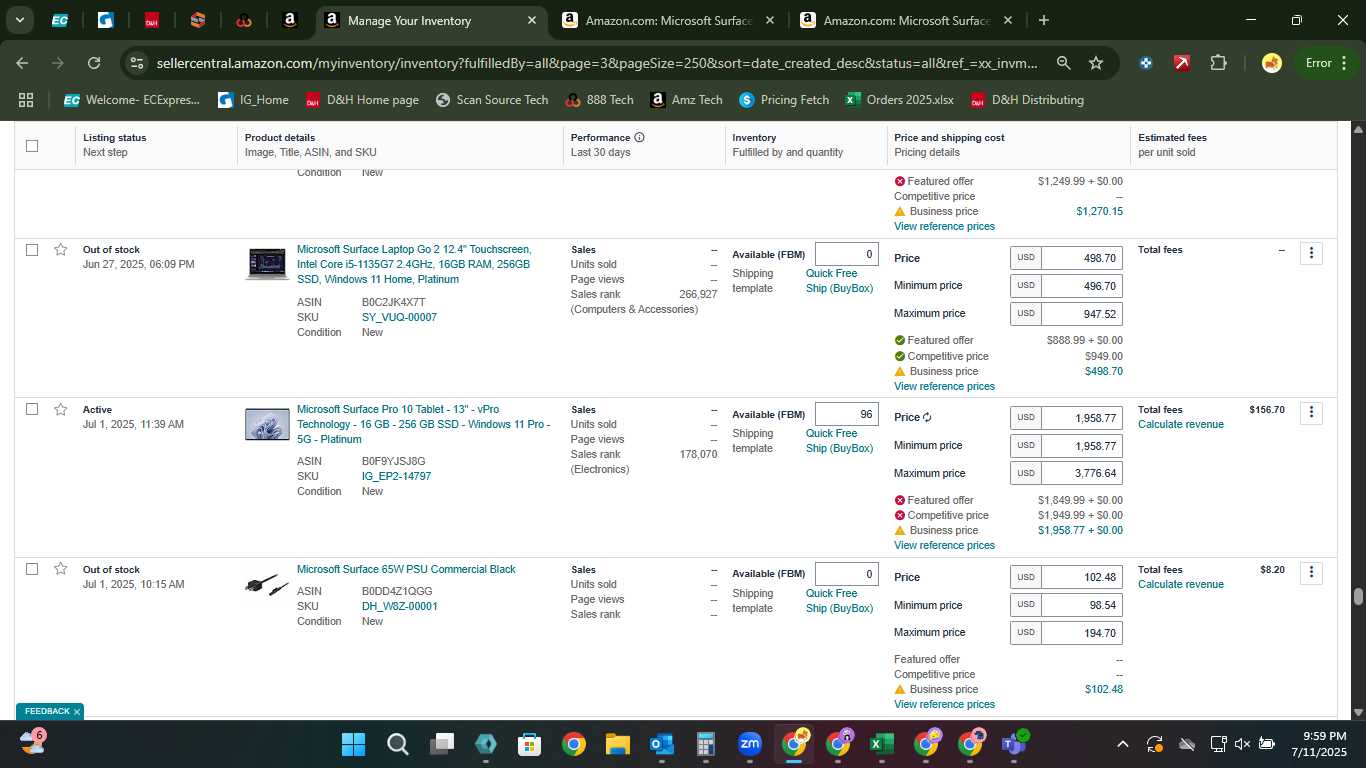Show hidden system tray icons chevron
1366x768 pixels.
pos(1122,744)
